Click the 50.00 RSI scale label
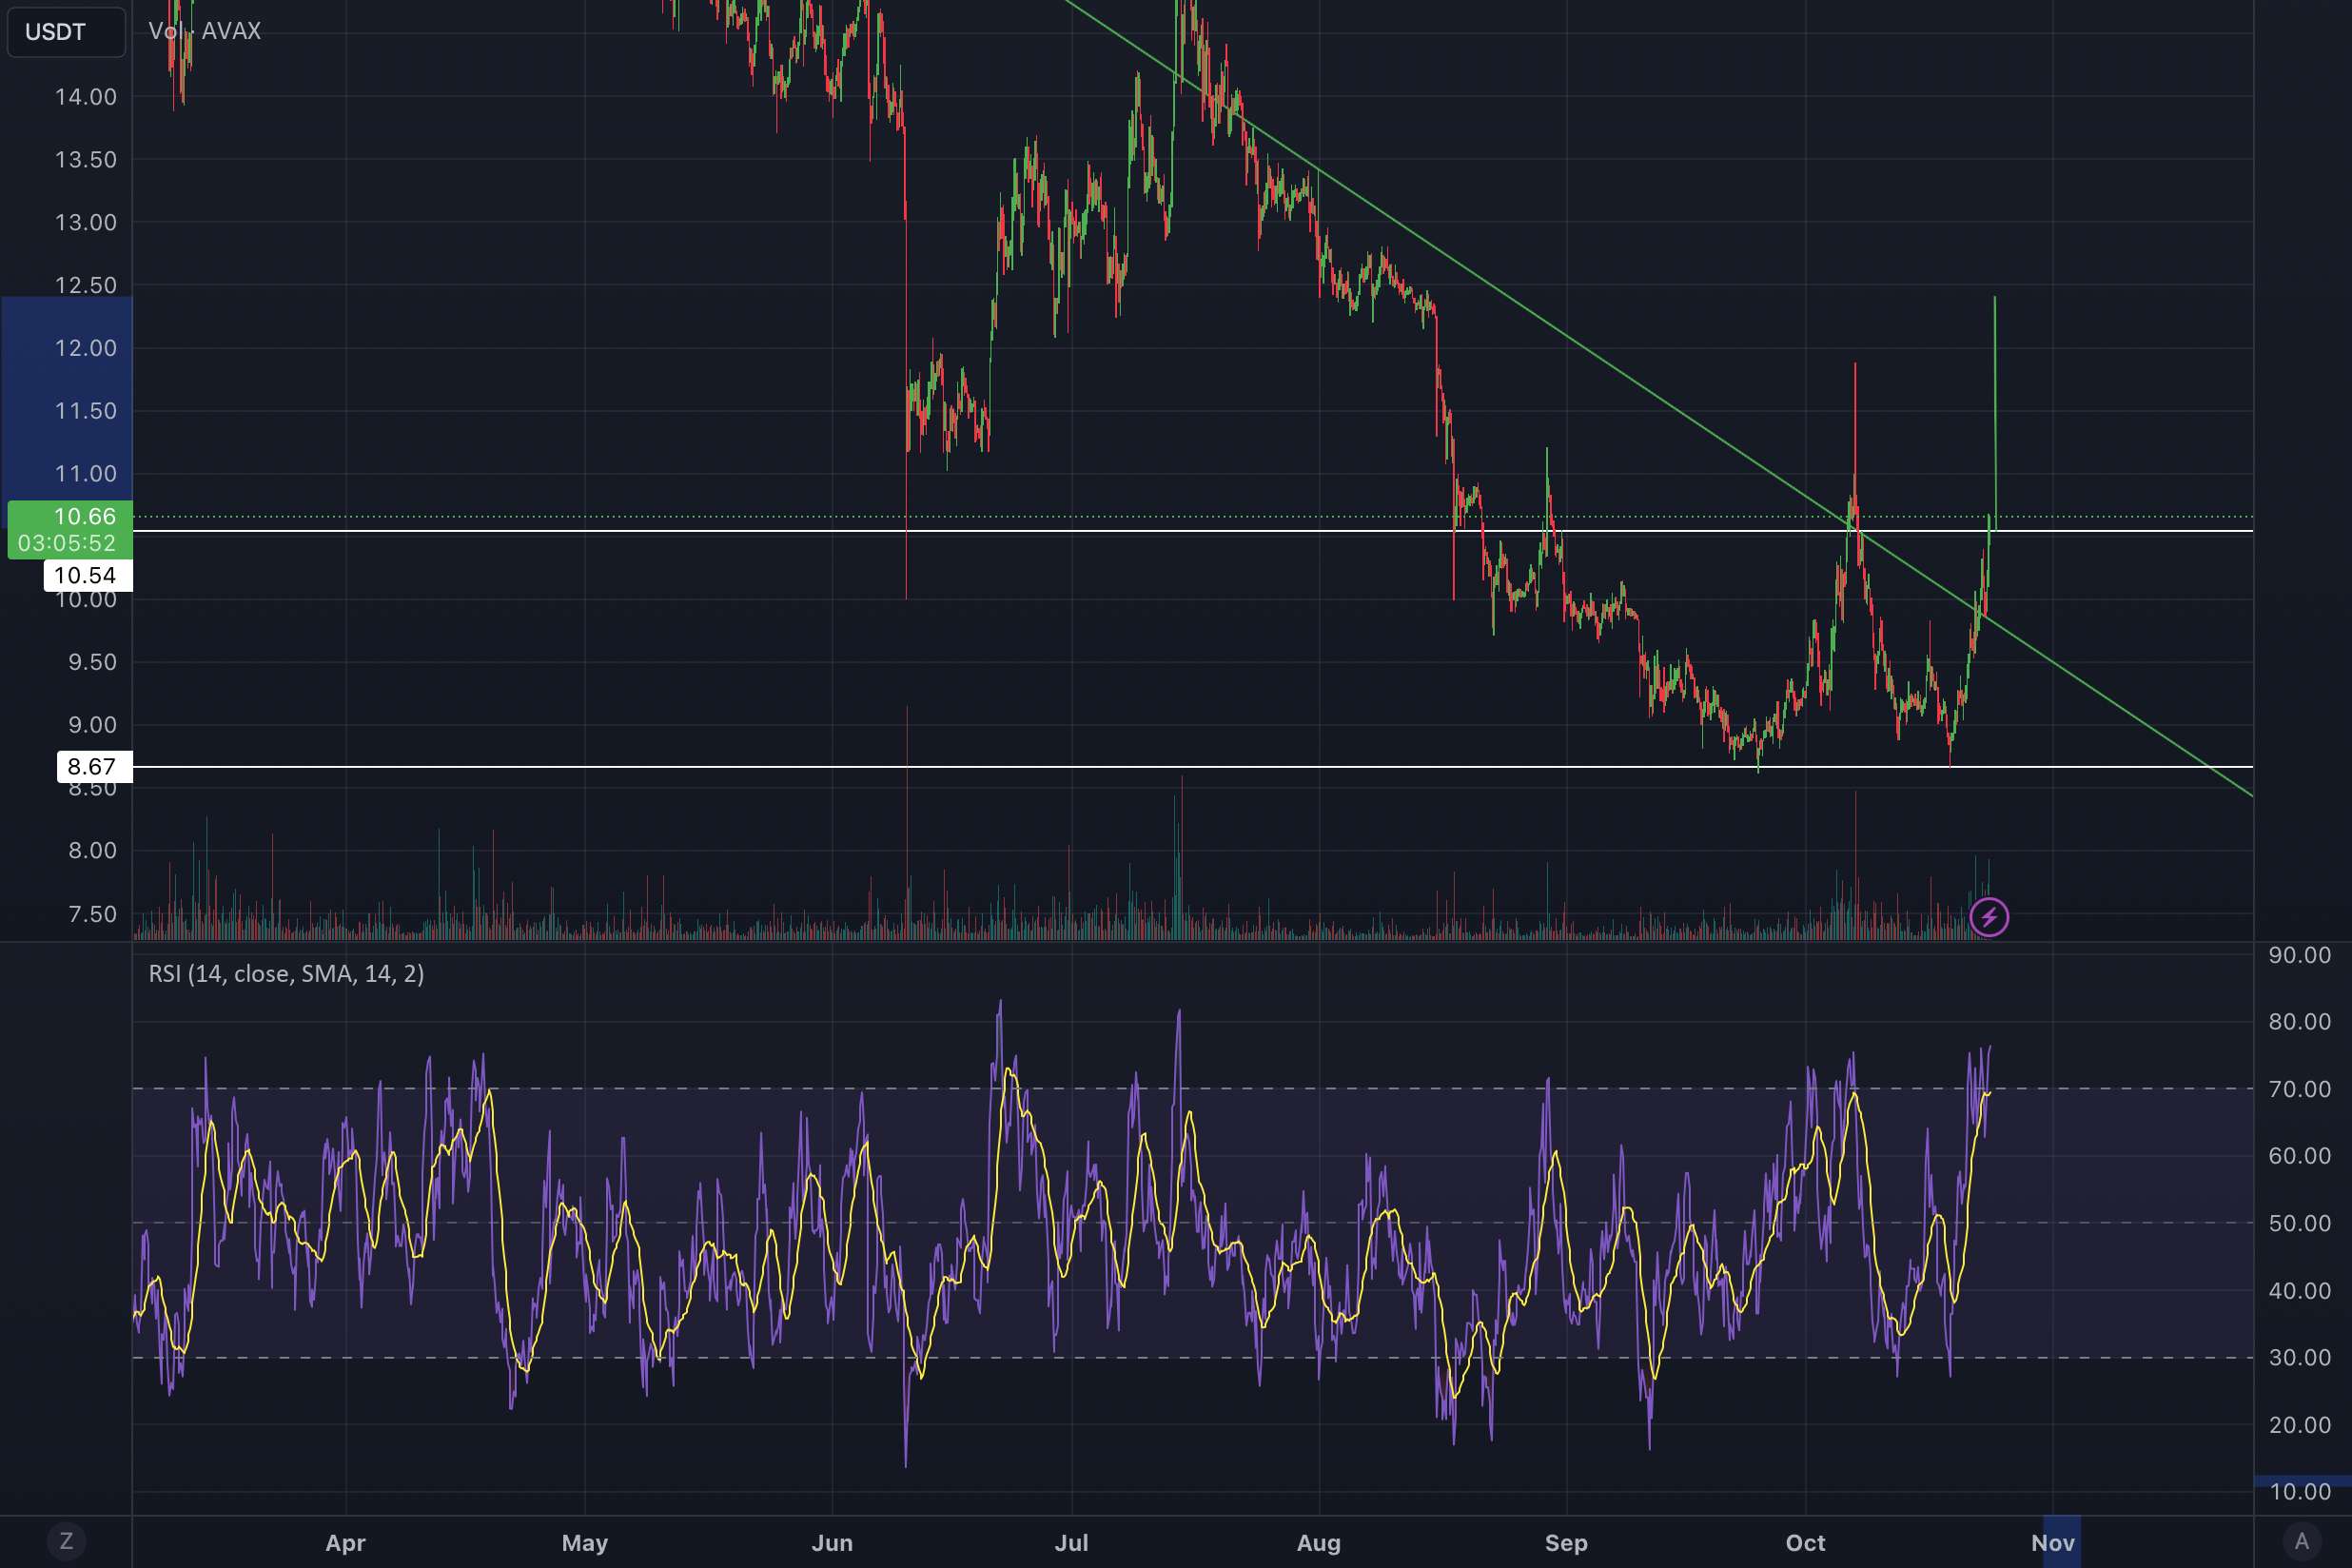This screenshot has height=1568, width=2352. click(x=2300, y=1223)
